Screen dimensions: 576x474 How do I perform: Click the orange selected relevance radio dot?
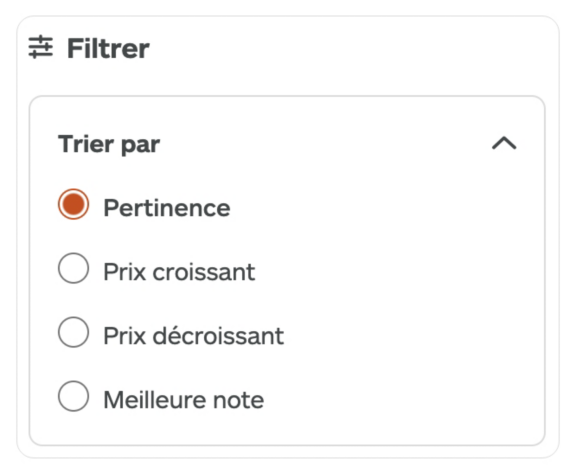click(73, 204)
